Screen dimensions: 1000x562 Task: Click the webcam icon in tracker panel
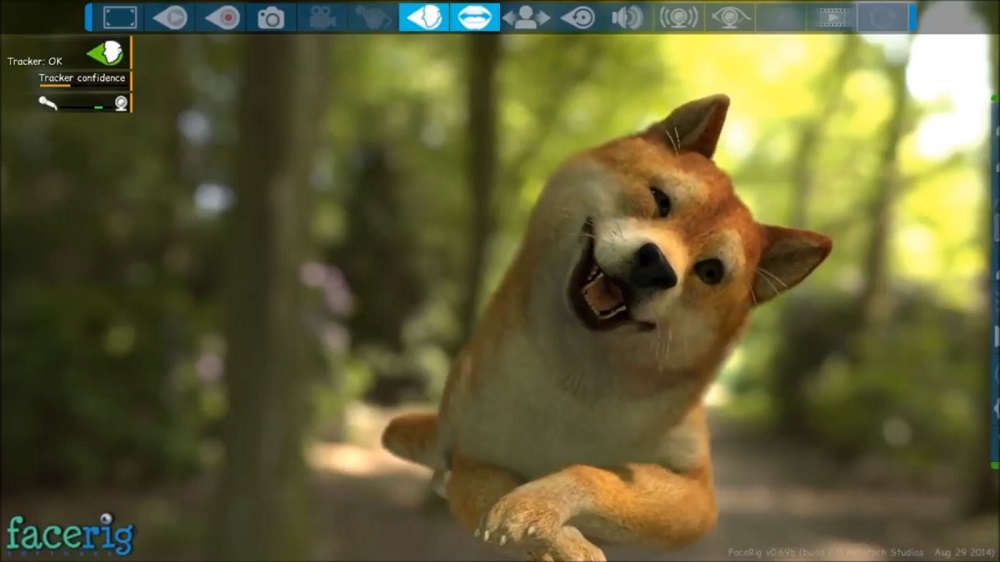pos(121,103)
